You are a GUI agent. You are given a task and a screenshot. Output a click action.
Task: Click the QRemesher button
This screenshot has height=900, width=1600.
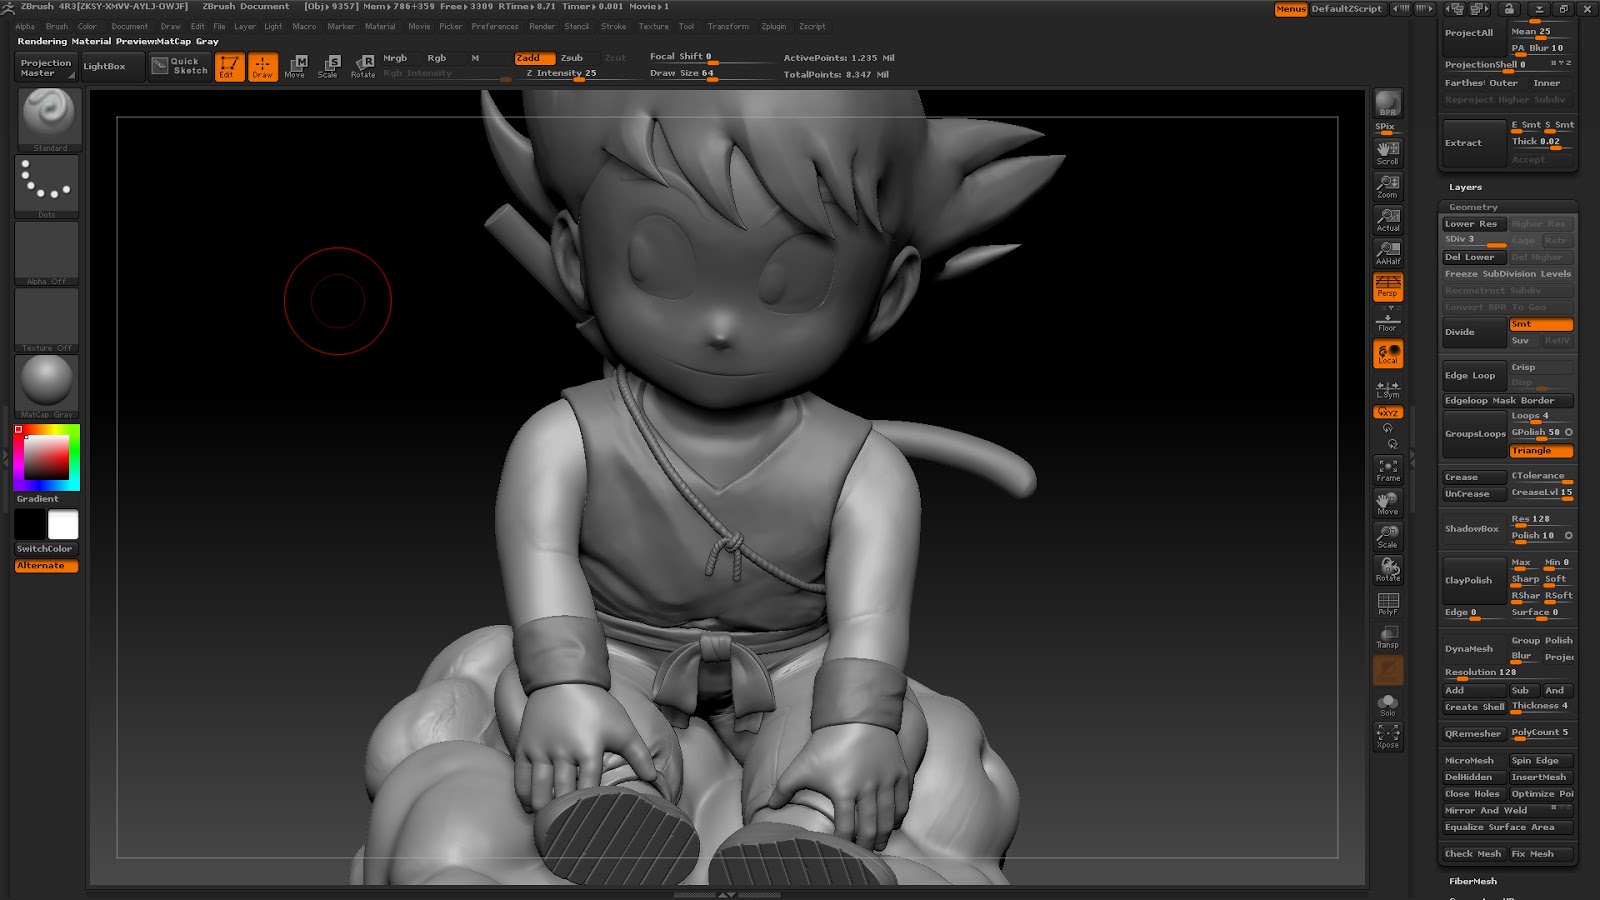(x=1474, y=734)
